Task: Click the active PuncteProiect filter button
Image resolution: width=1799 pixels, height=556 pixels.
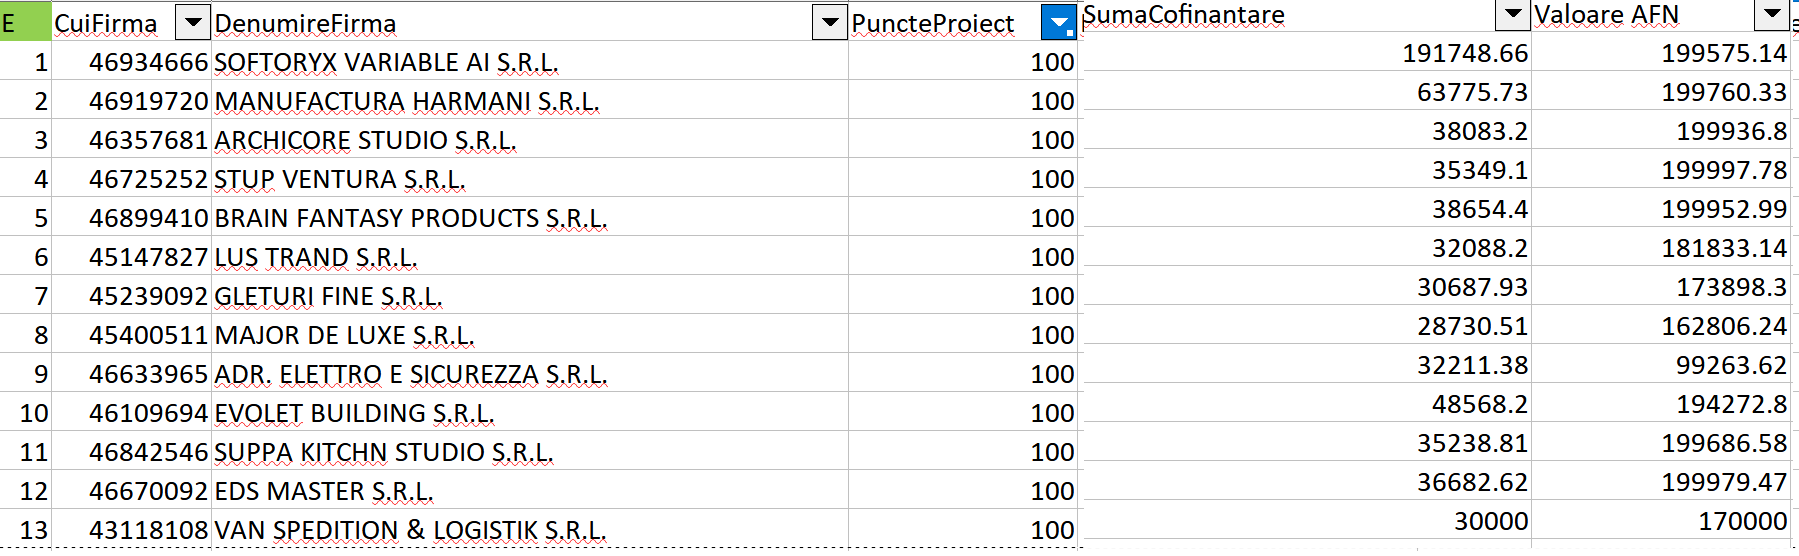Action: point(1058,22)
